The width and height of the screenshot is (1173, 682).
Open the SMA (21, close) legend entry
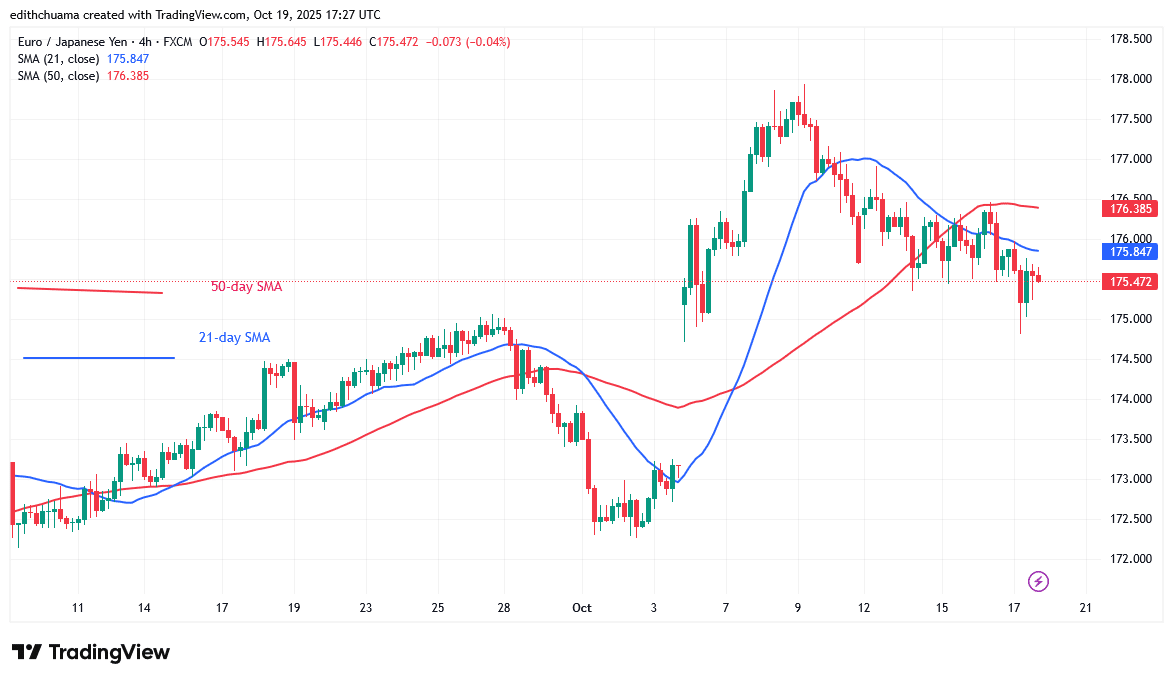(59, 59)
